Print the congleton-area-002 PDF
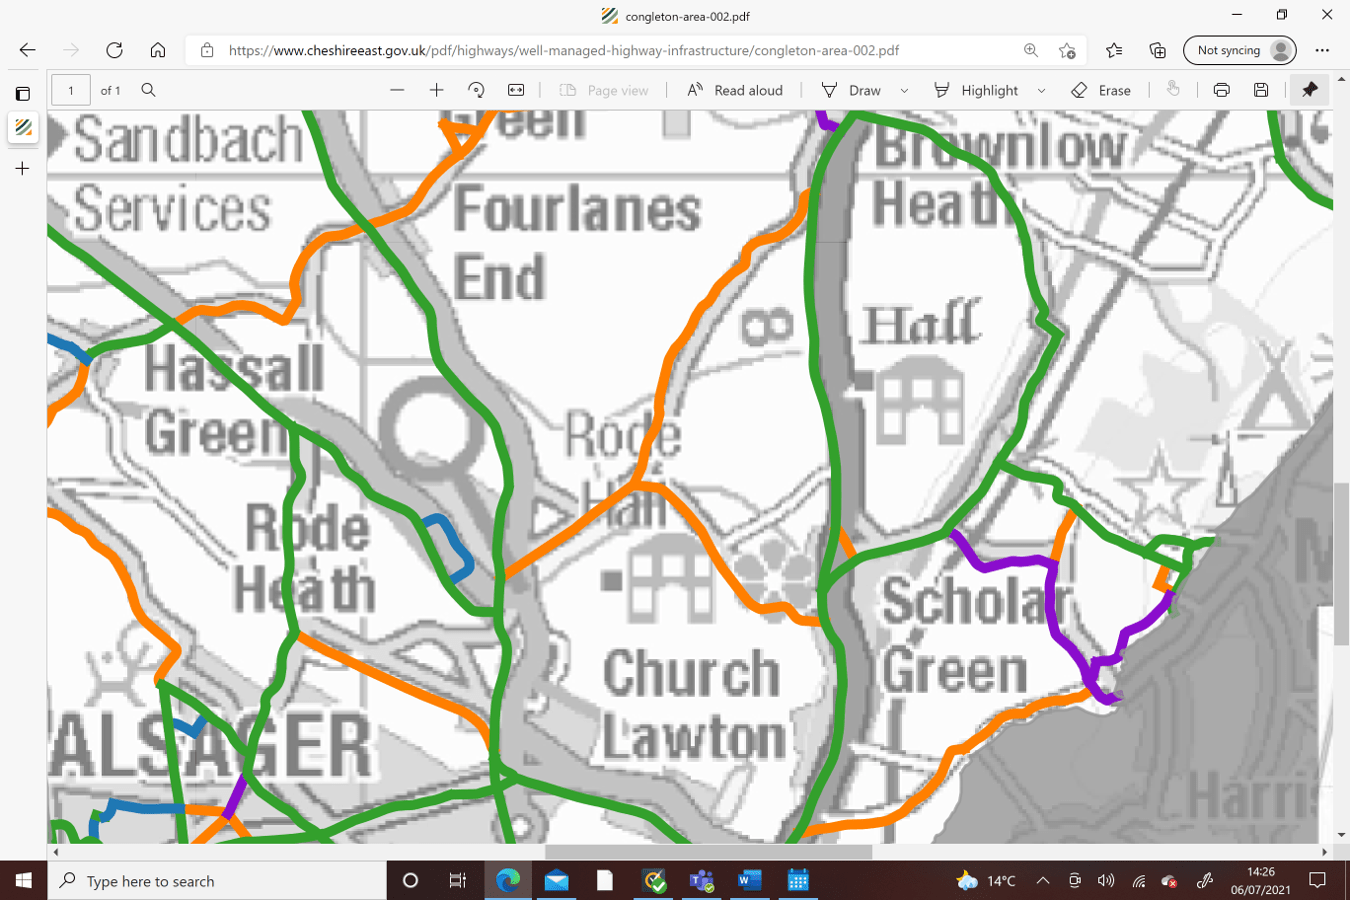 point(1221,90)
